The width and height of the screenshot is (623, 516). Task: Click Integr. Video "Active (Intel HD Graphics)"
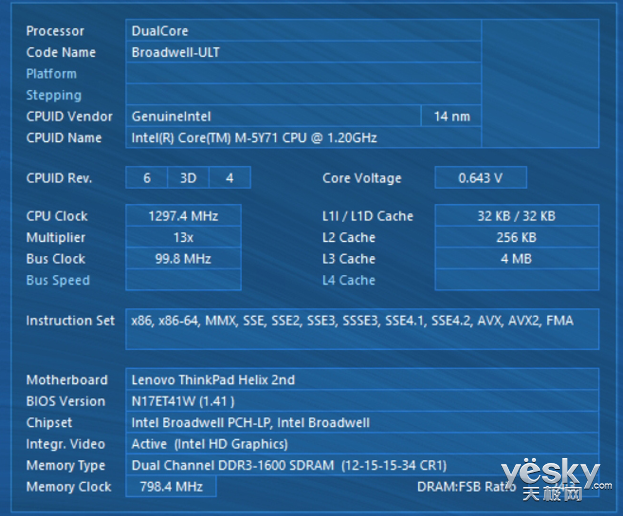click(362, 444)
